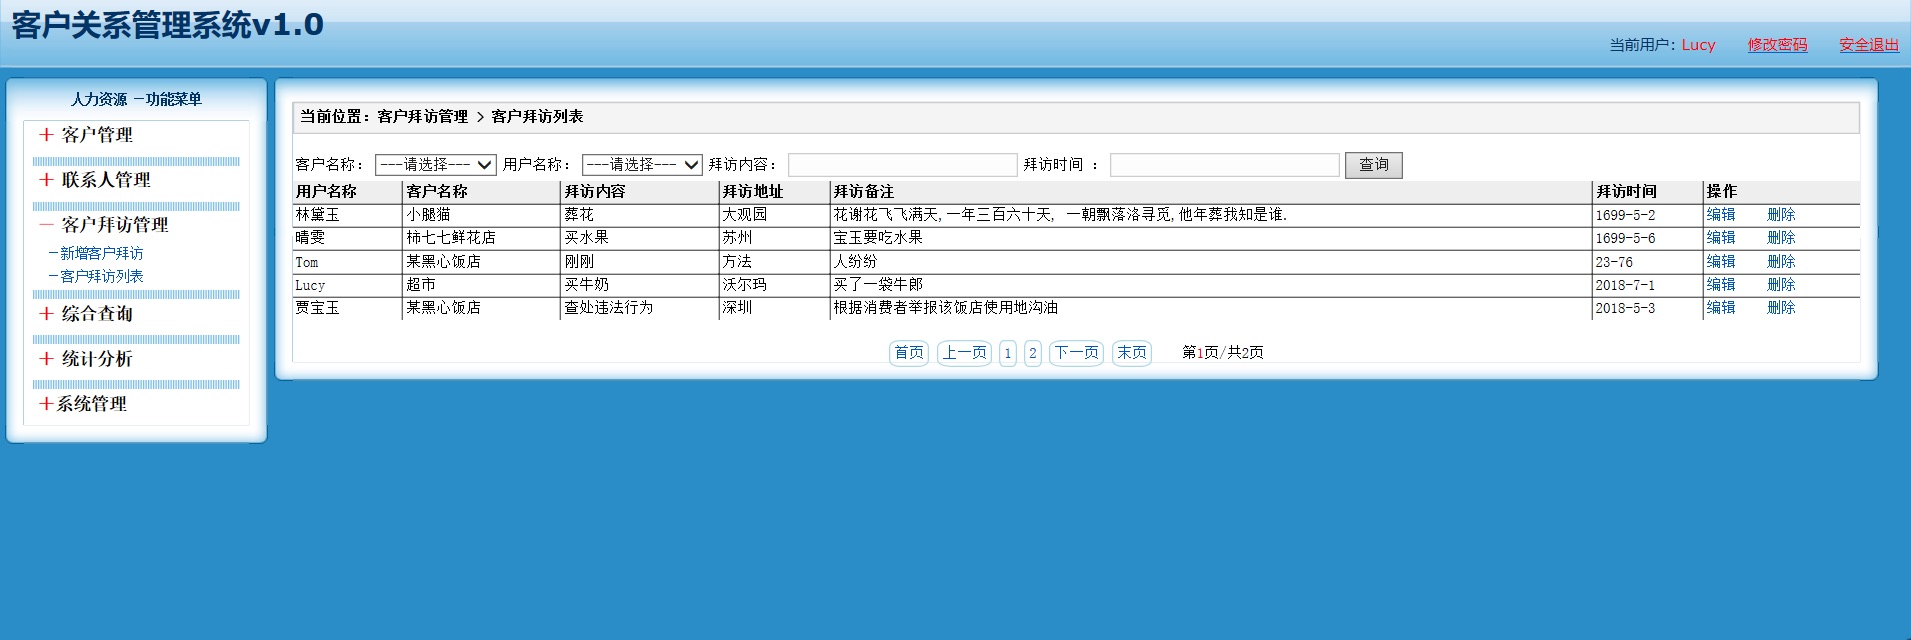Image resolution: width=1911 pixels, height=640 pixels.
Task: Delete the Lucy visit record
Action: coord(1781,285)
